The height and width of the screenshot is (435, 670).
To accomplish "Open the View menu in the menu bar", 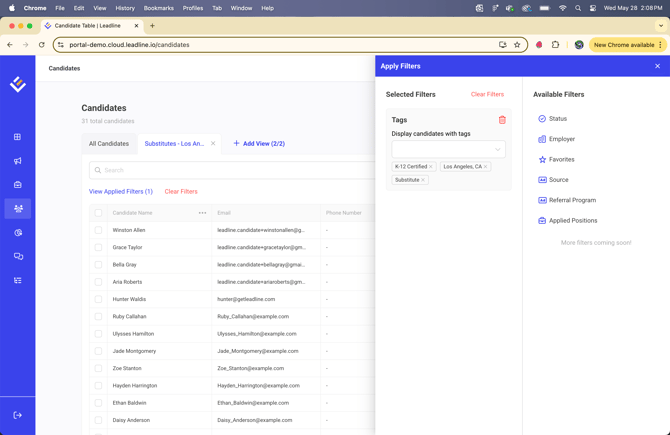I will (100, 8).
